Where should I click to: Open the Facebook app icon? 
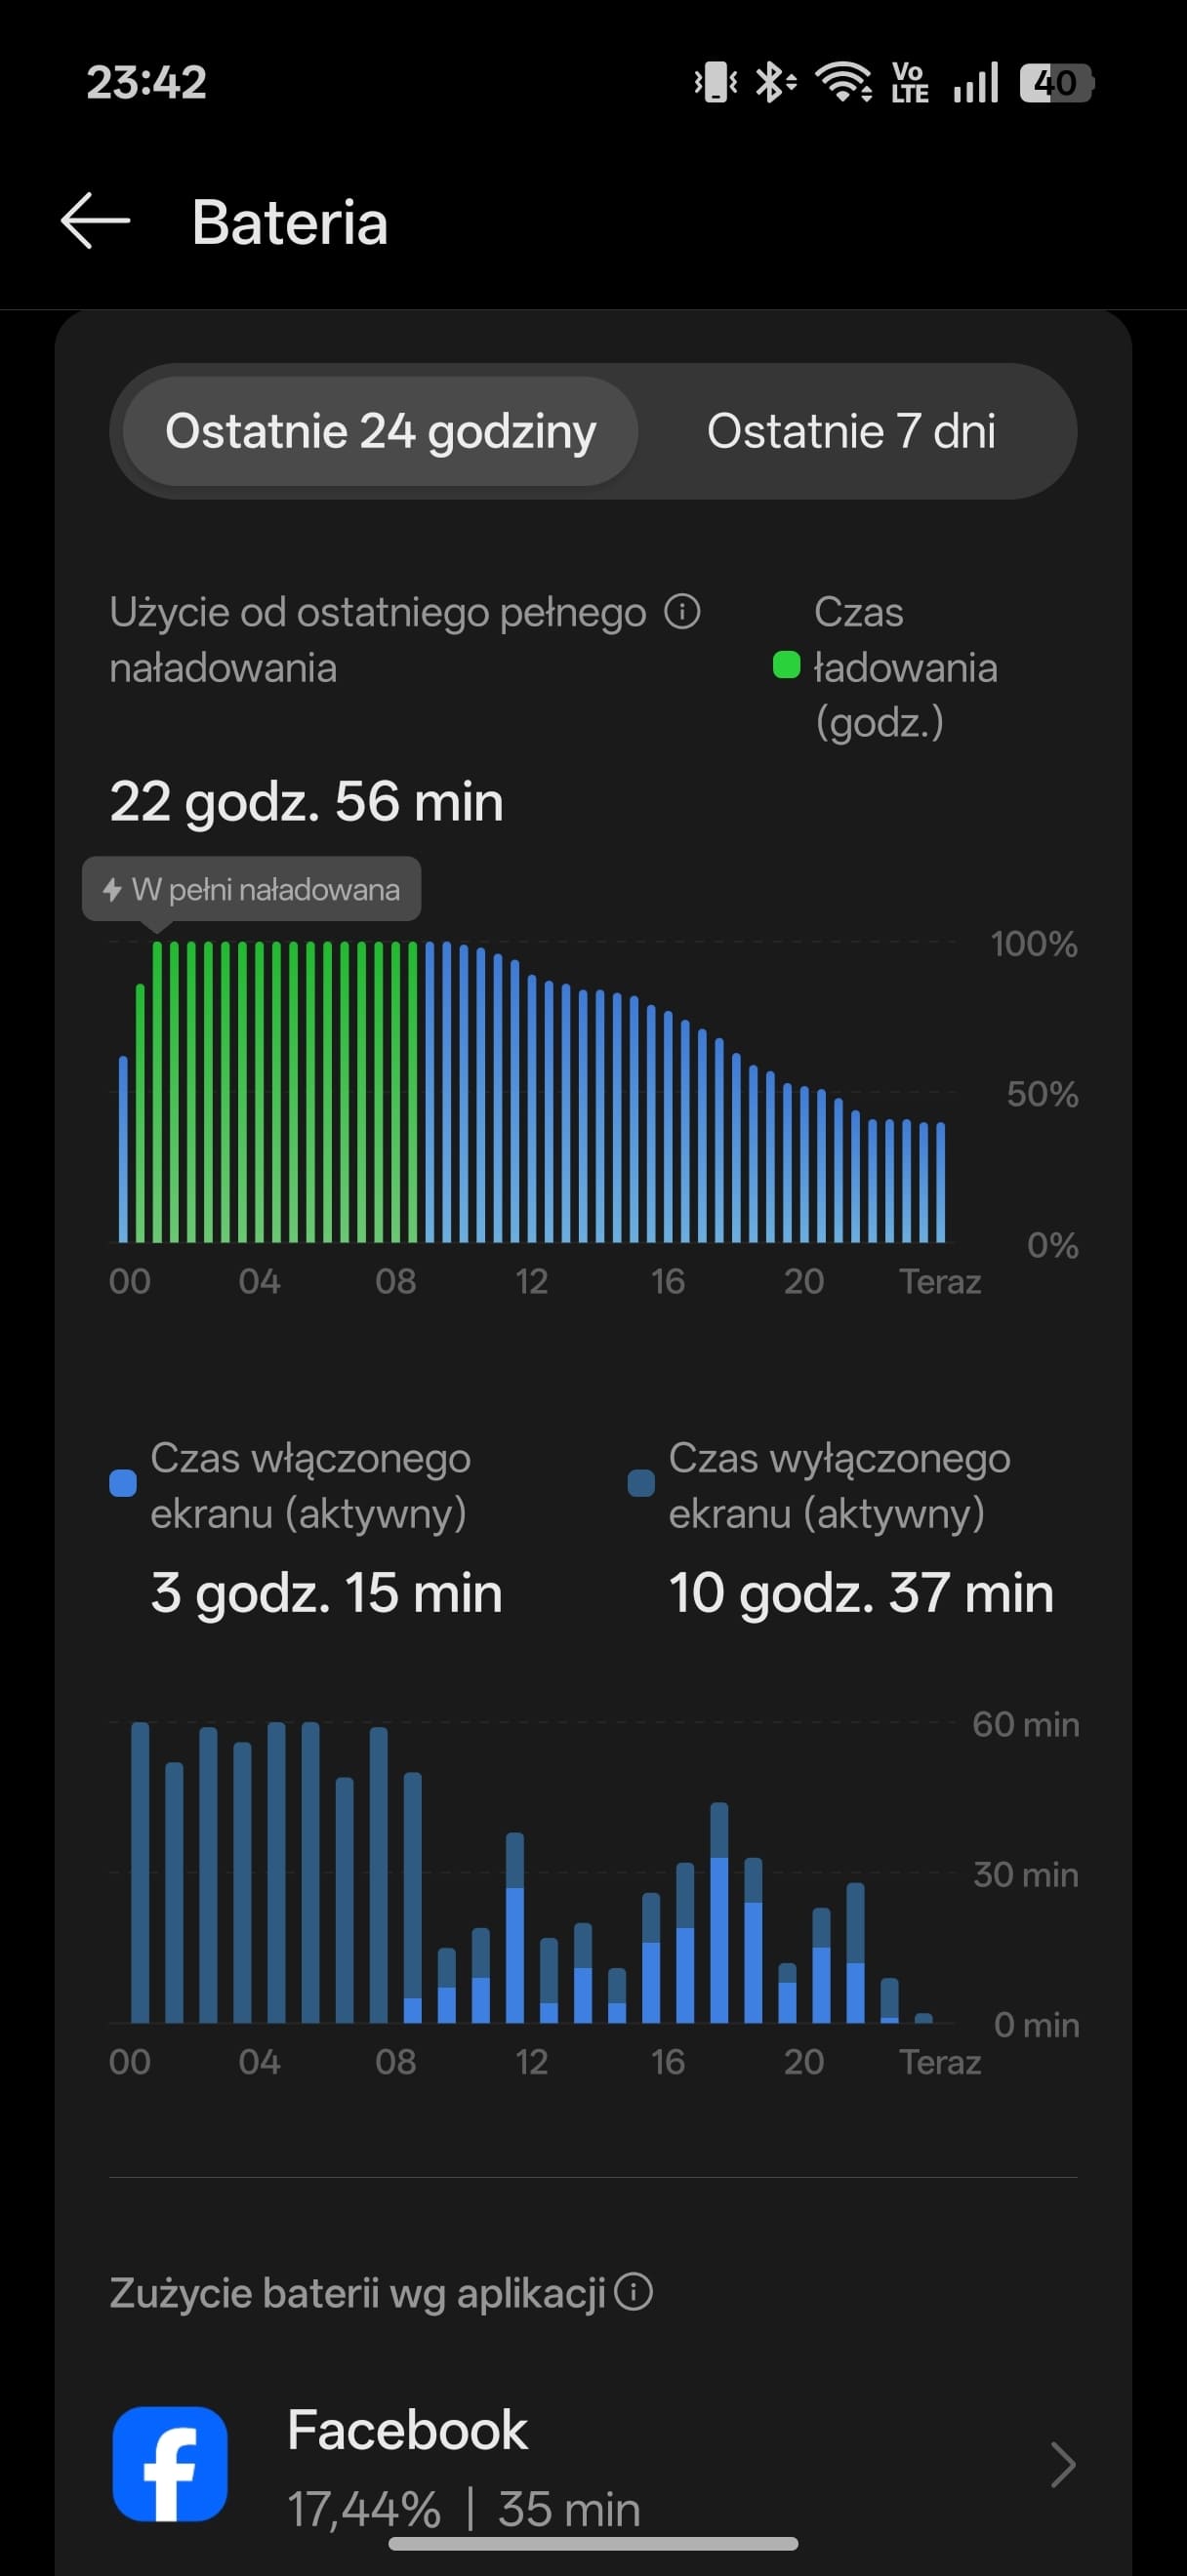click(170, 2463)
